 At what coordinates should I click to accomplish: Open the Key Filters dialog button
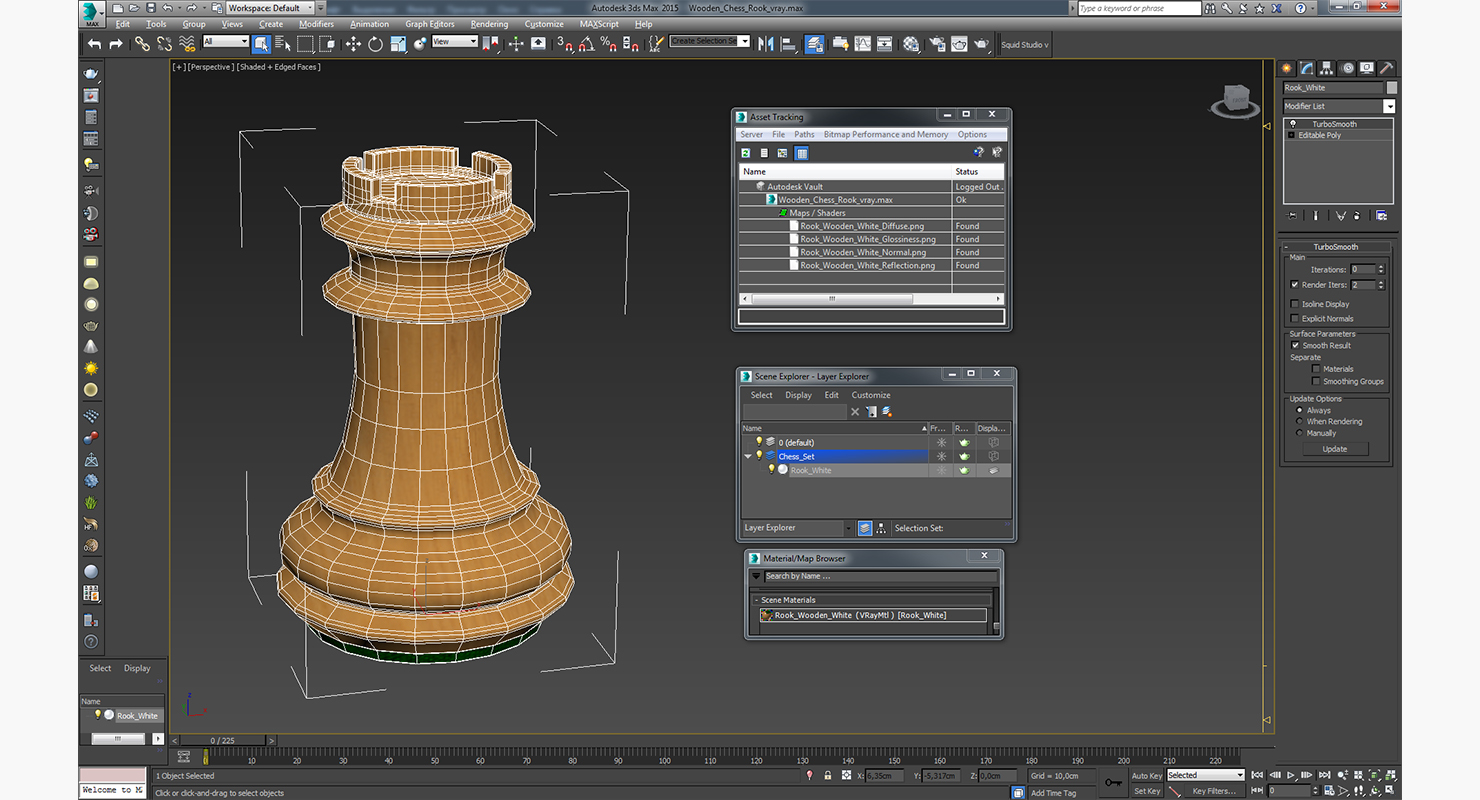coord(1213,791)
